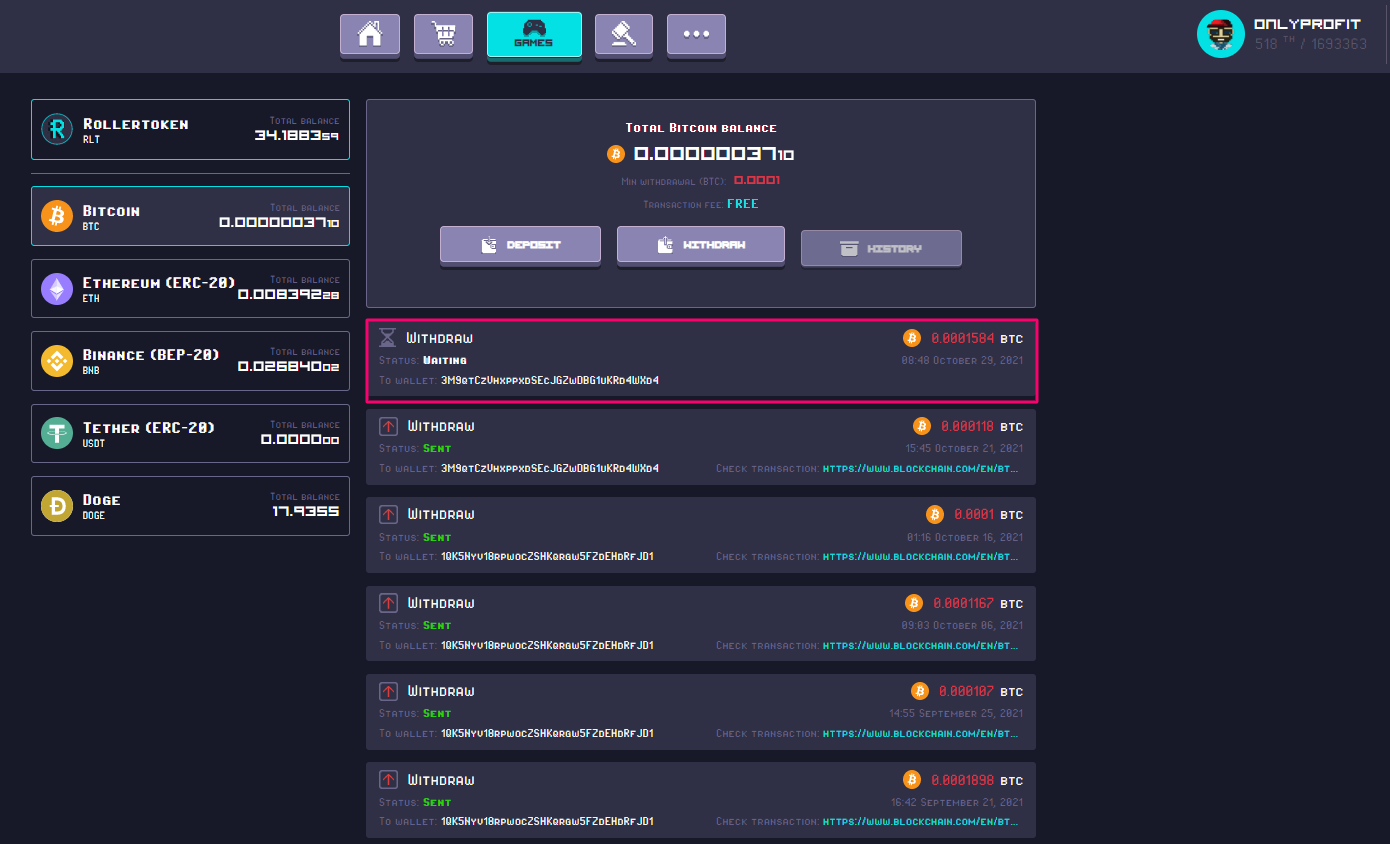Click the date 14:55 September 25, 2021

tap(956, 713)
